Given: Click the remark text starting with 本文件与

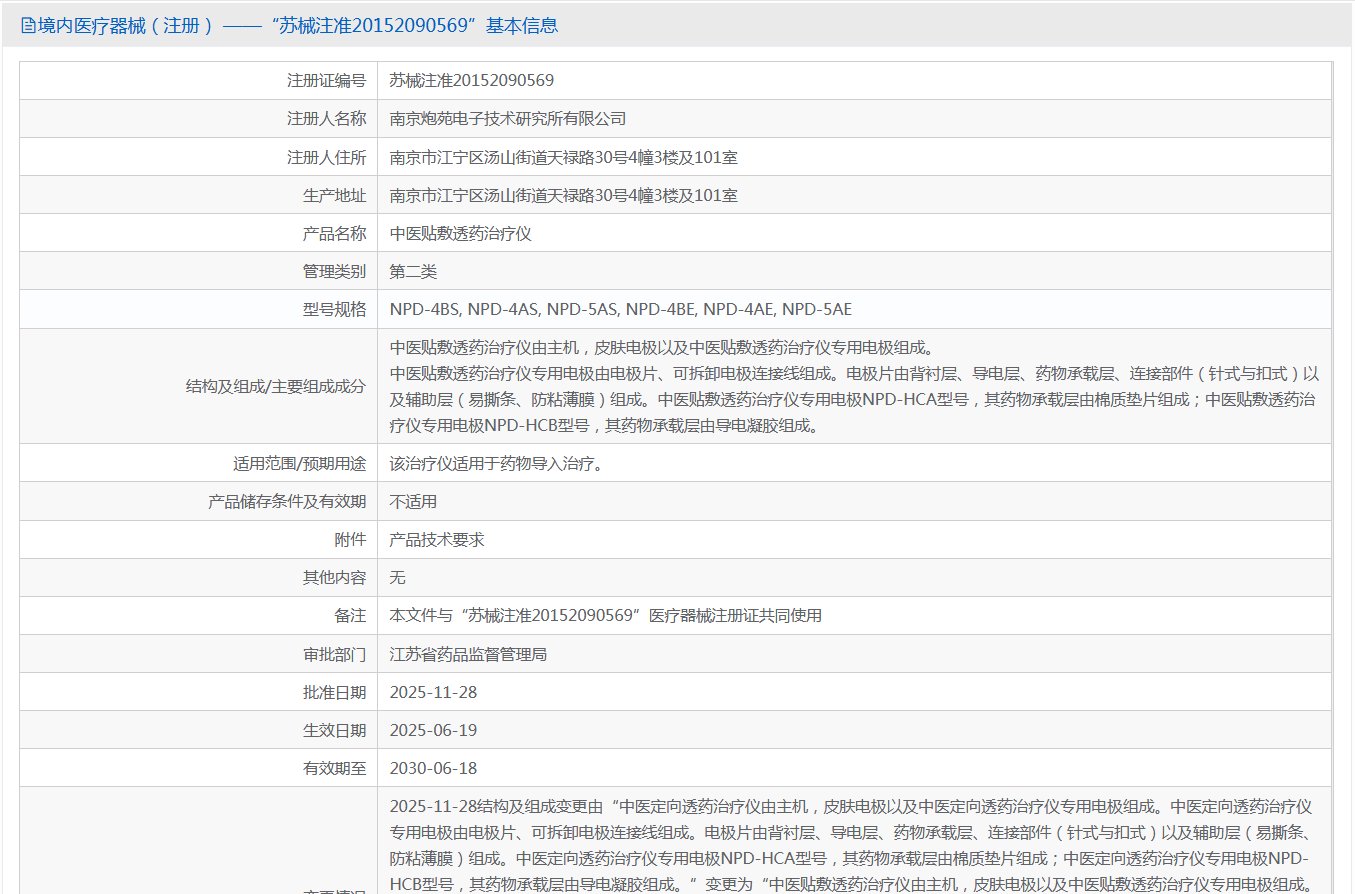Looking at the screenshot, I should [606, 615].
